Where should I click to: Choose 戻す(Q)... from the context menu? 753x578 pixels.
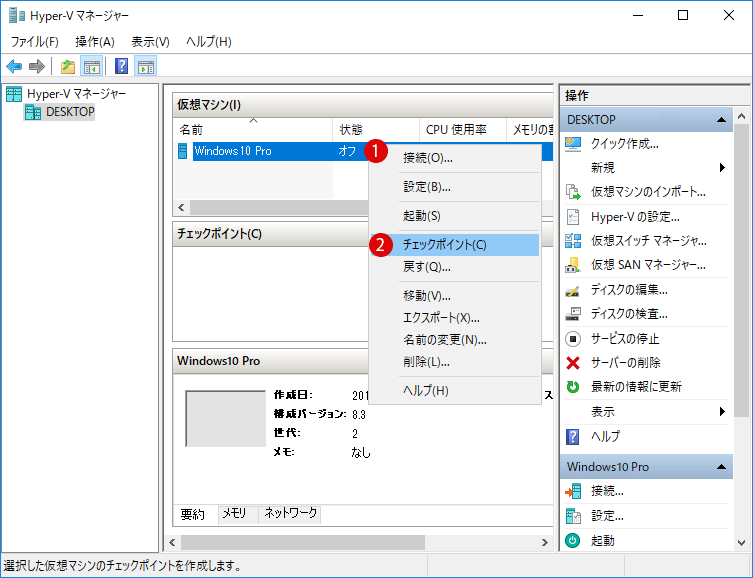tap(454, 266)
